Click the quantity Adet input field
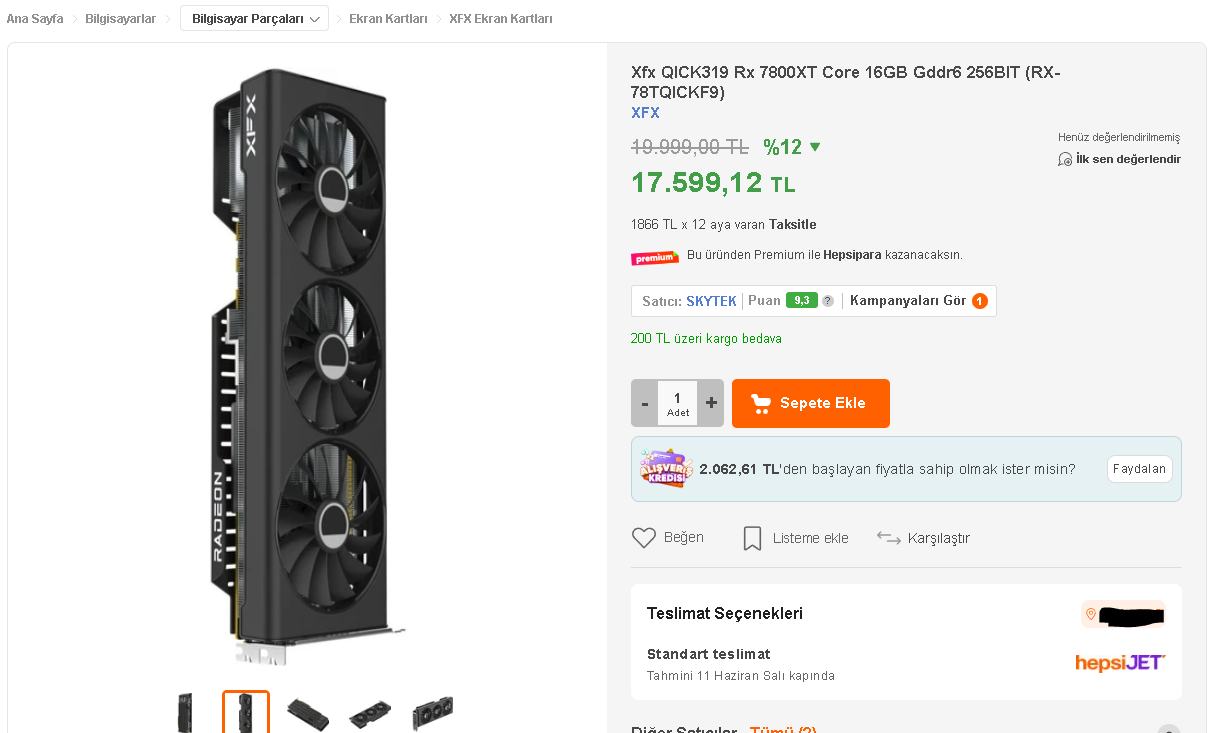The height and width of the screenshot is (733, 1217). tap(678, 403)
